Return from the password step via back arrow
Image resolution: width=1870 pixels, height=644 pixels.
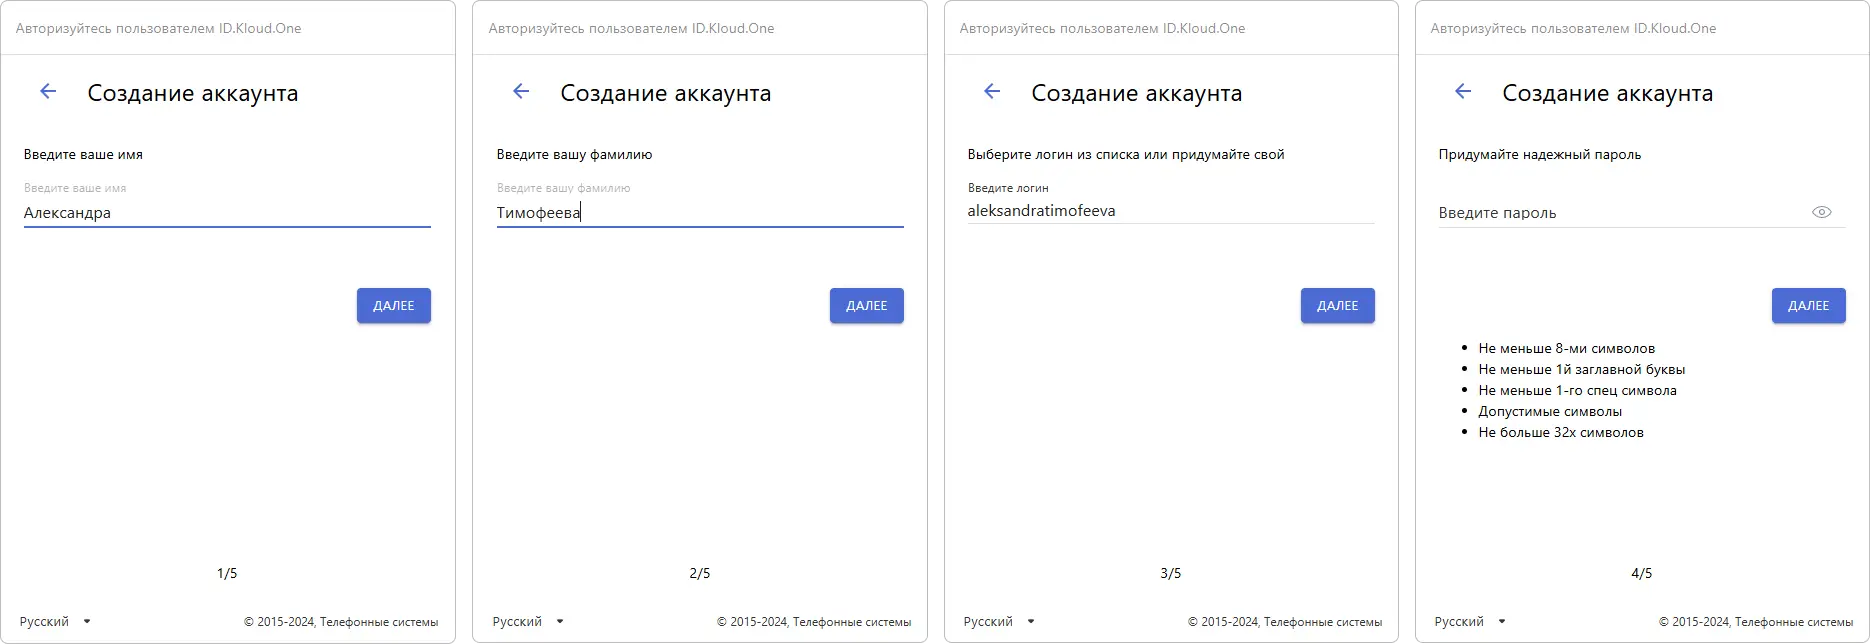point(1463,92)
